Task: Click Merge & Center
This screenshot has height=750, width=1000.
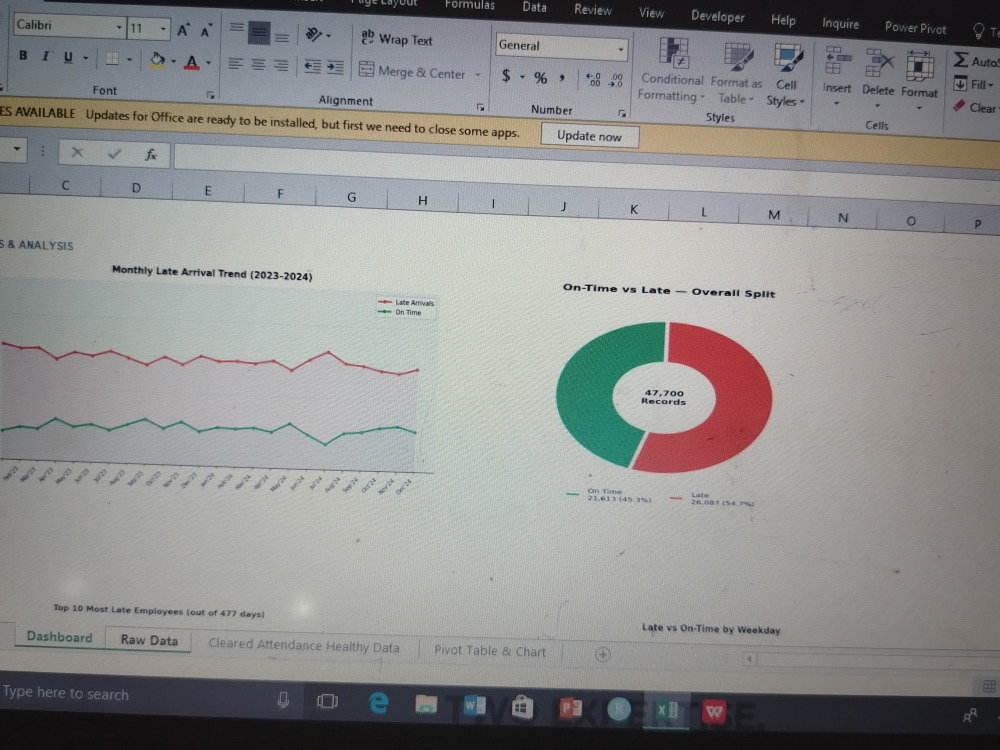Action: click(x=412, y=71)
